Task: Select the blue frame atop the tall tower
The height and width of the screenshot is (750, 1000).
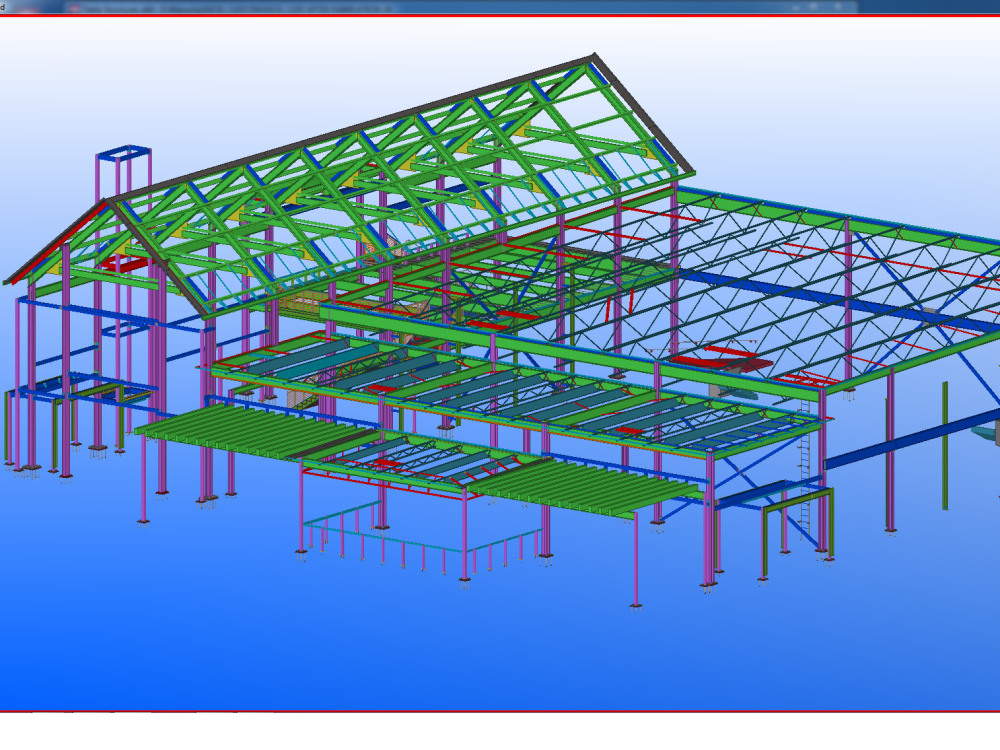Action: tap(124, 152)
